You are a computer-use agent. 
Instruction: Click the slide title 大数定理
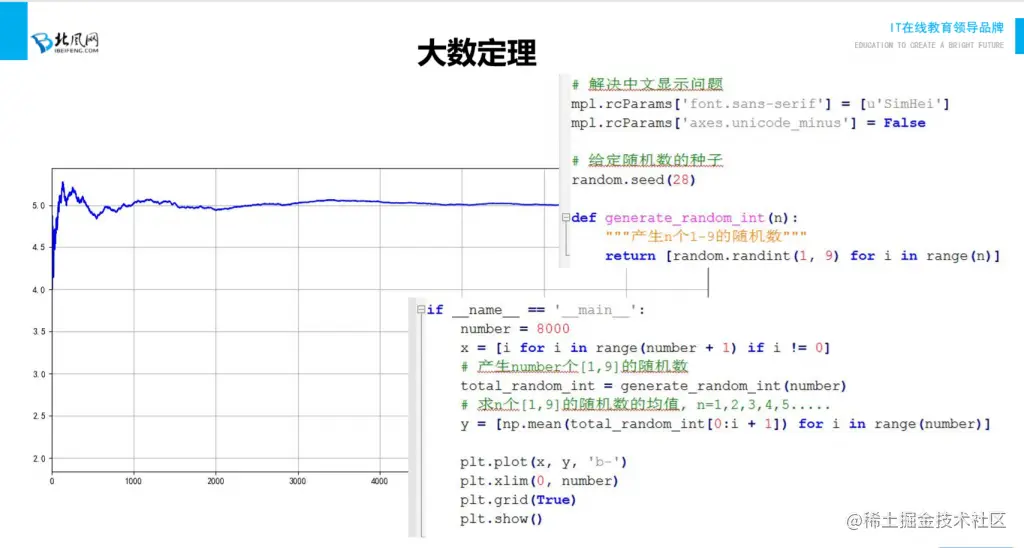click(477, 54)
